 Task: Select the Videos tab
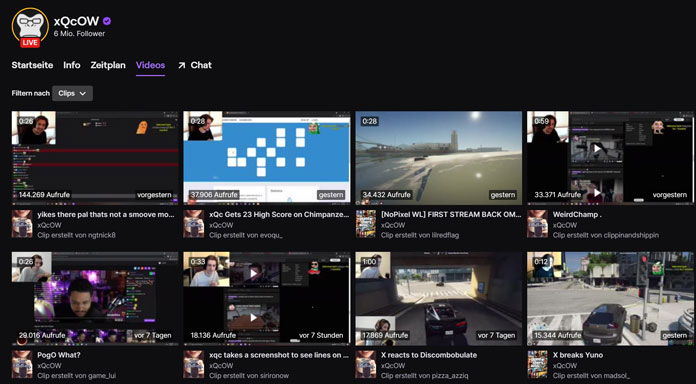pos(150,65)
